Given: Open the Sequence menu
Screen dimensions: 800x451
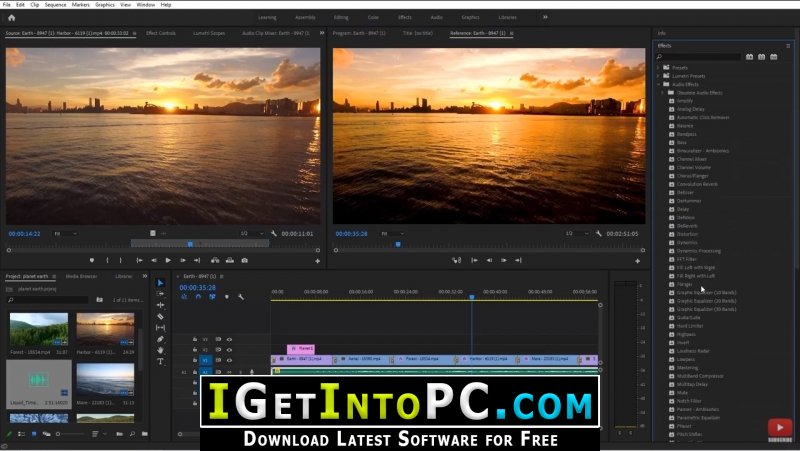Looking at the screenshot, I should pos(56,5).
